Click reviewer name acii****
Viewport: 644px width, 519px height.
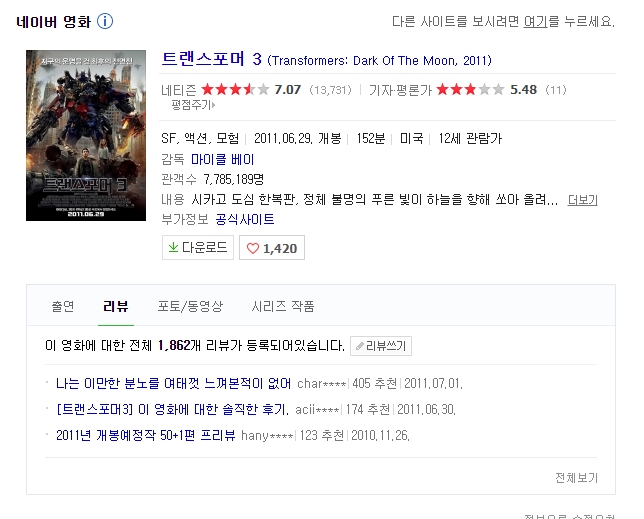click(x=317, y=409)
